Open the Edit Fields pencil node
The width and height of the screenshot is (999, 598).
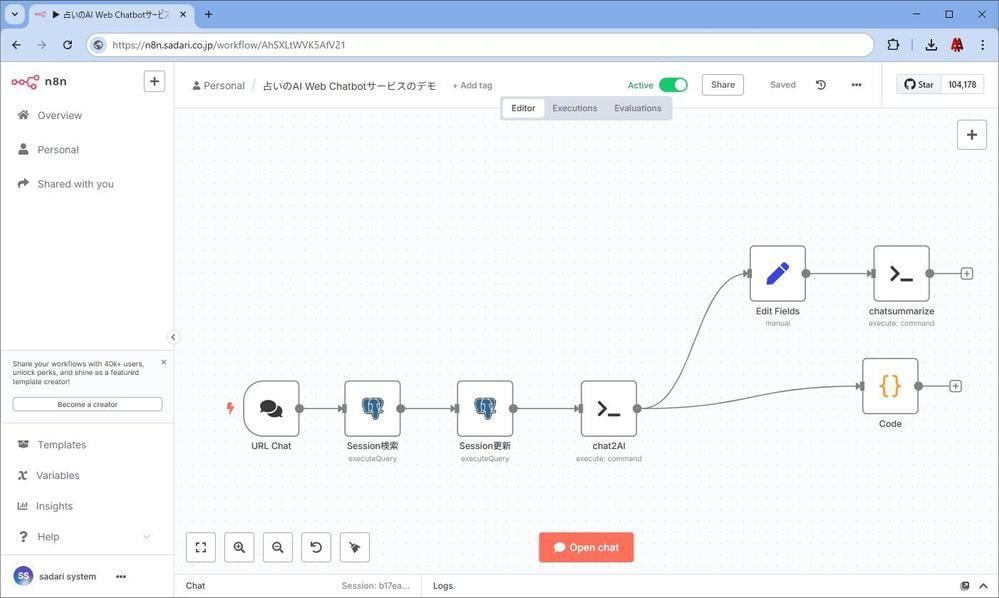point(777,273)
